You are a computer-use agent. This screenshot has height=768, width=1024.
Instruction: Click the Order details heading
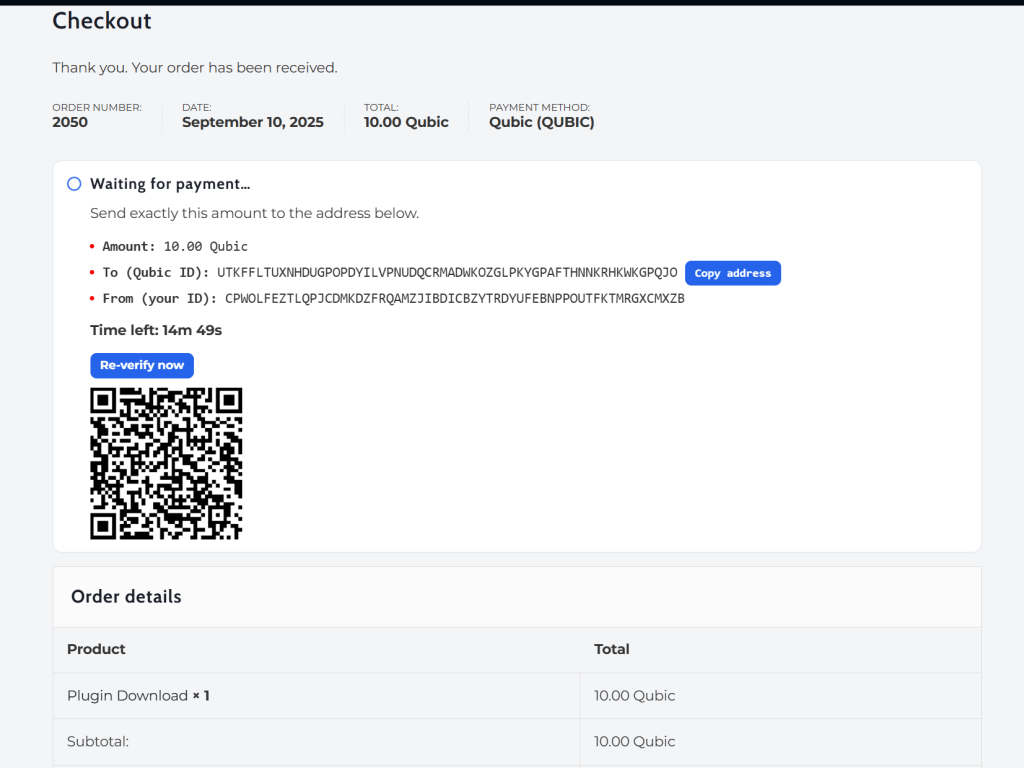(126, 596)
